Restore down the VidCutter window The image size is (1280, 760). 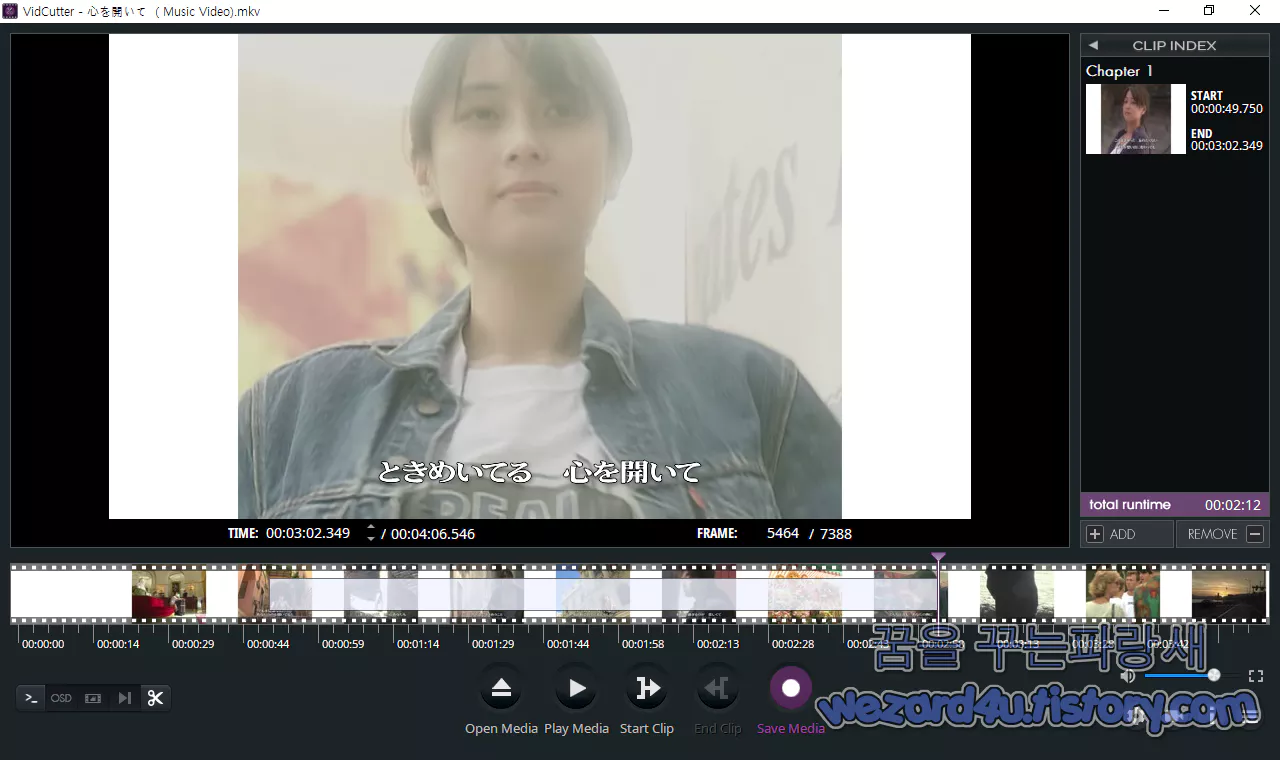coord(1209,11)
